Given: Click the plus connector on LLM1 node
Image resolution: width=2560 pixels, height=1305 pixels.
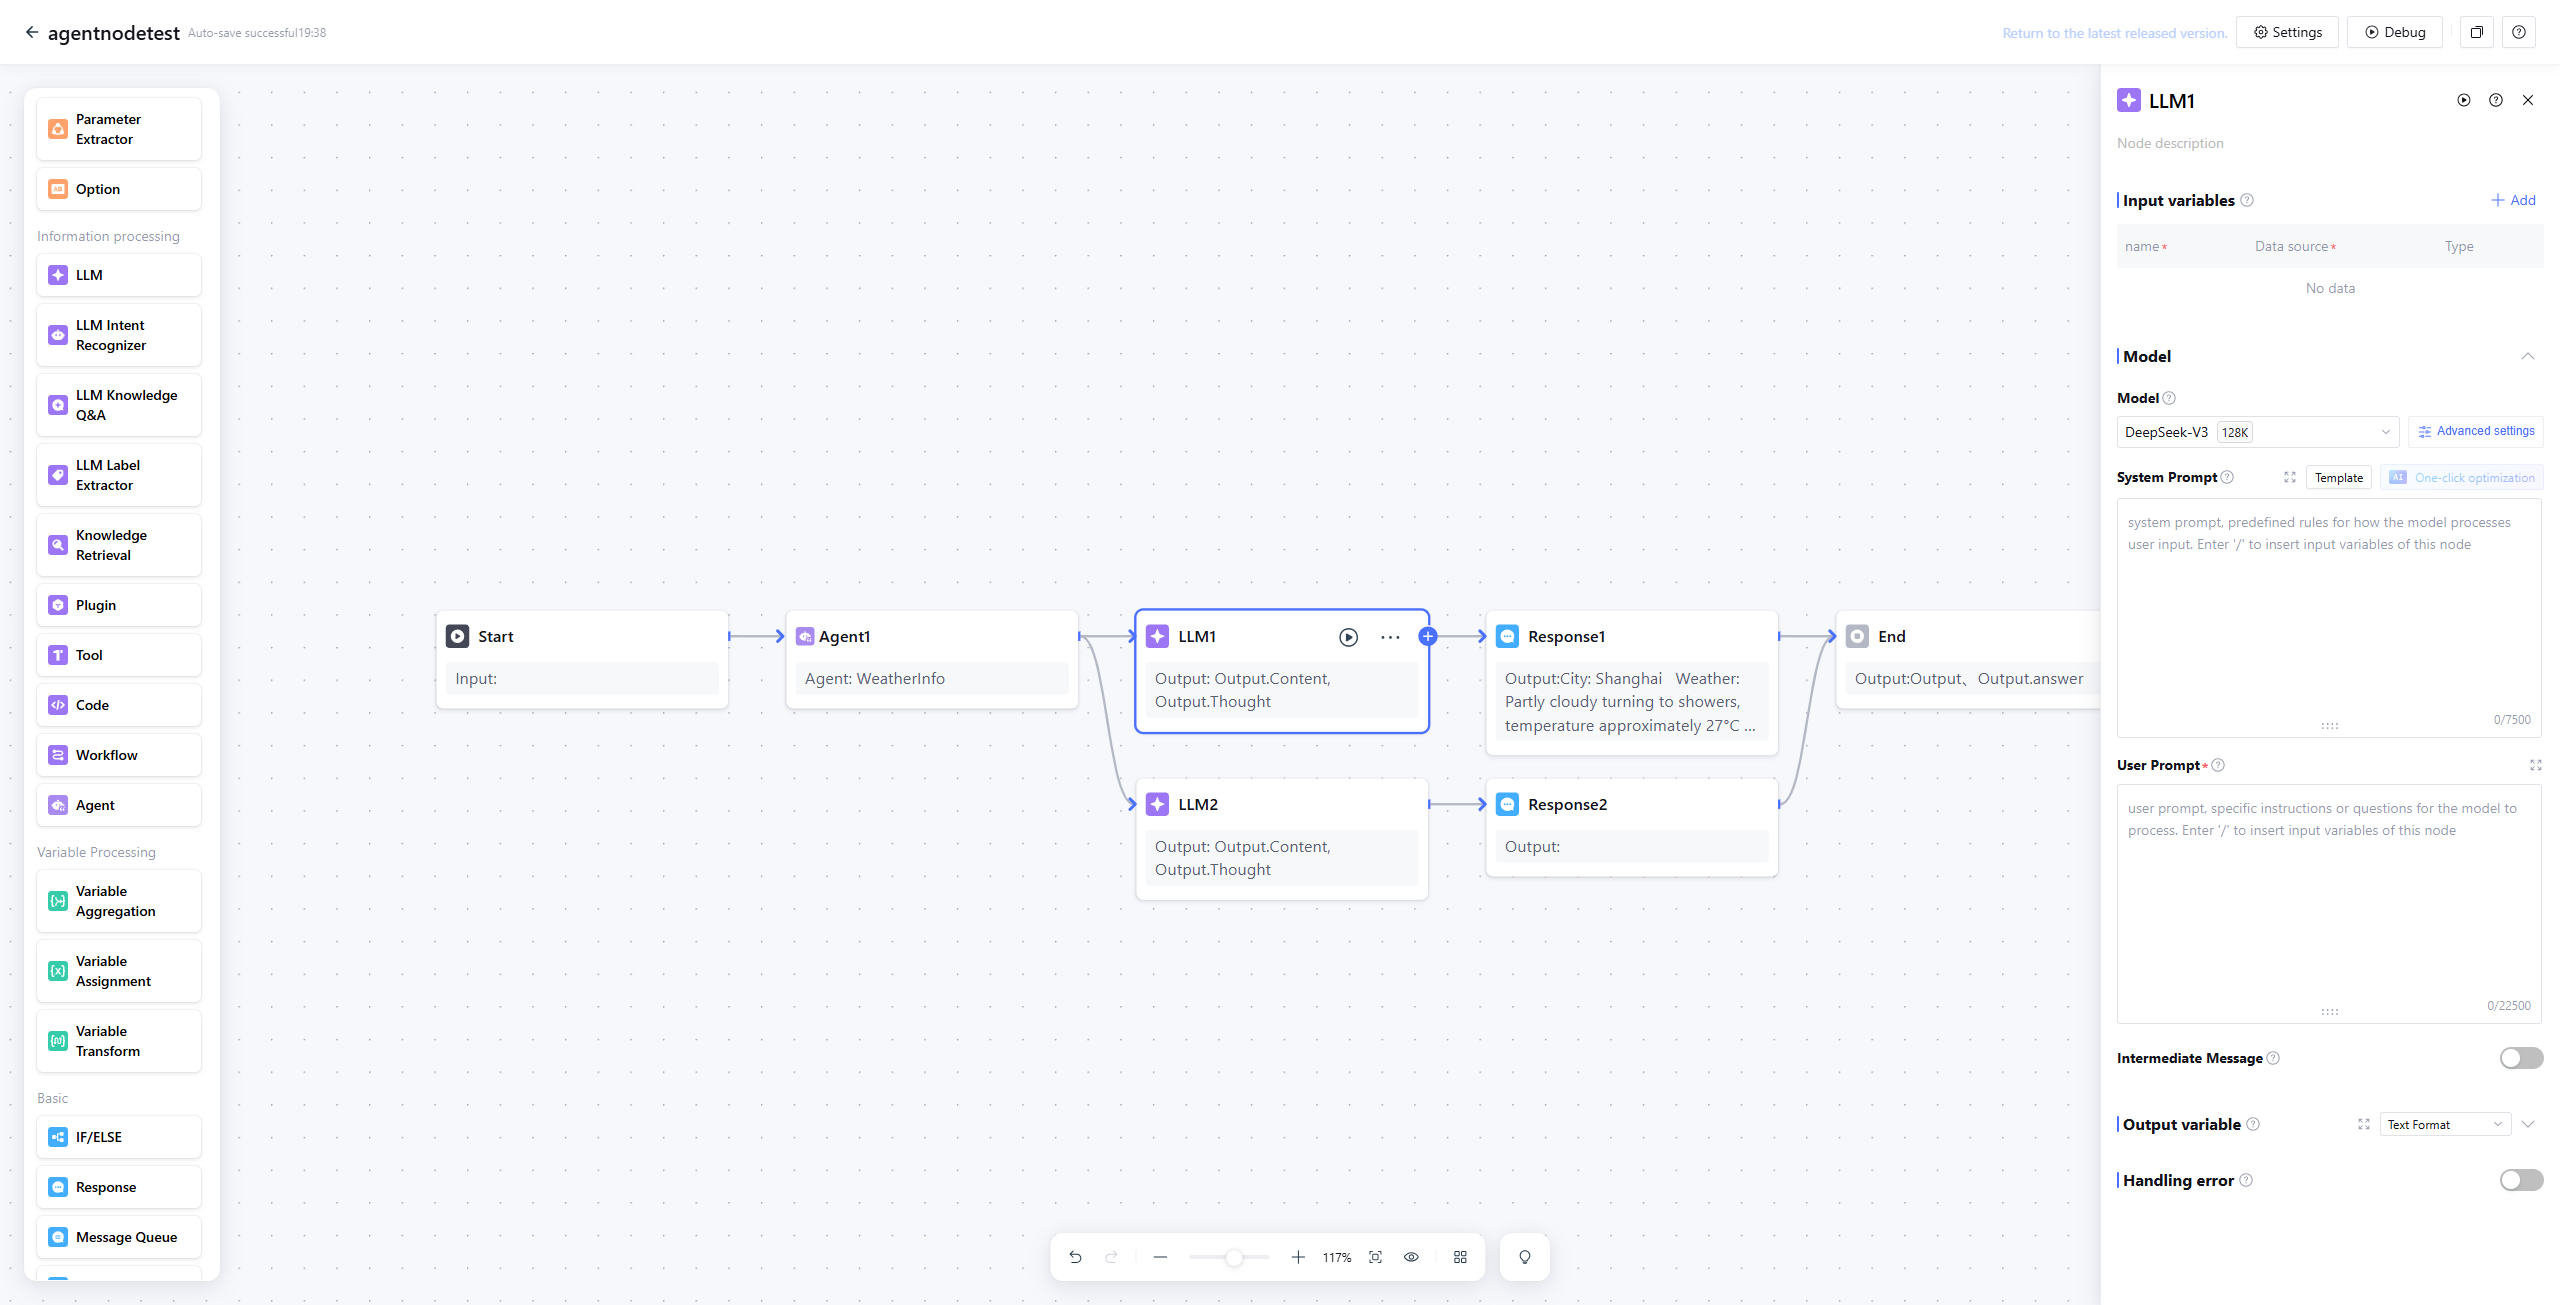Looking at the screenshot, I should (1428, 636).
